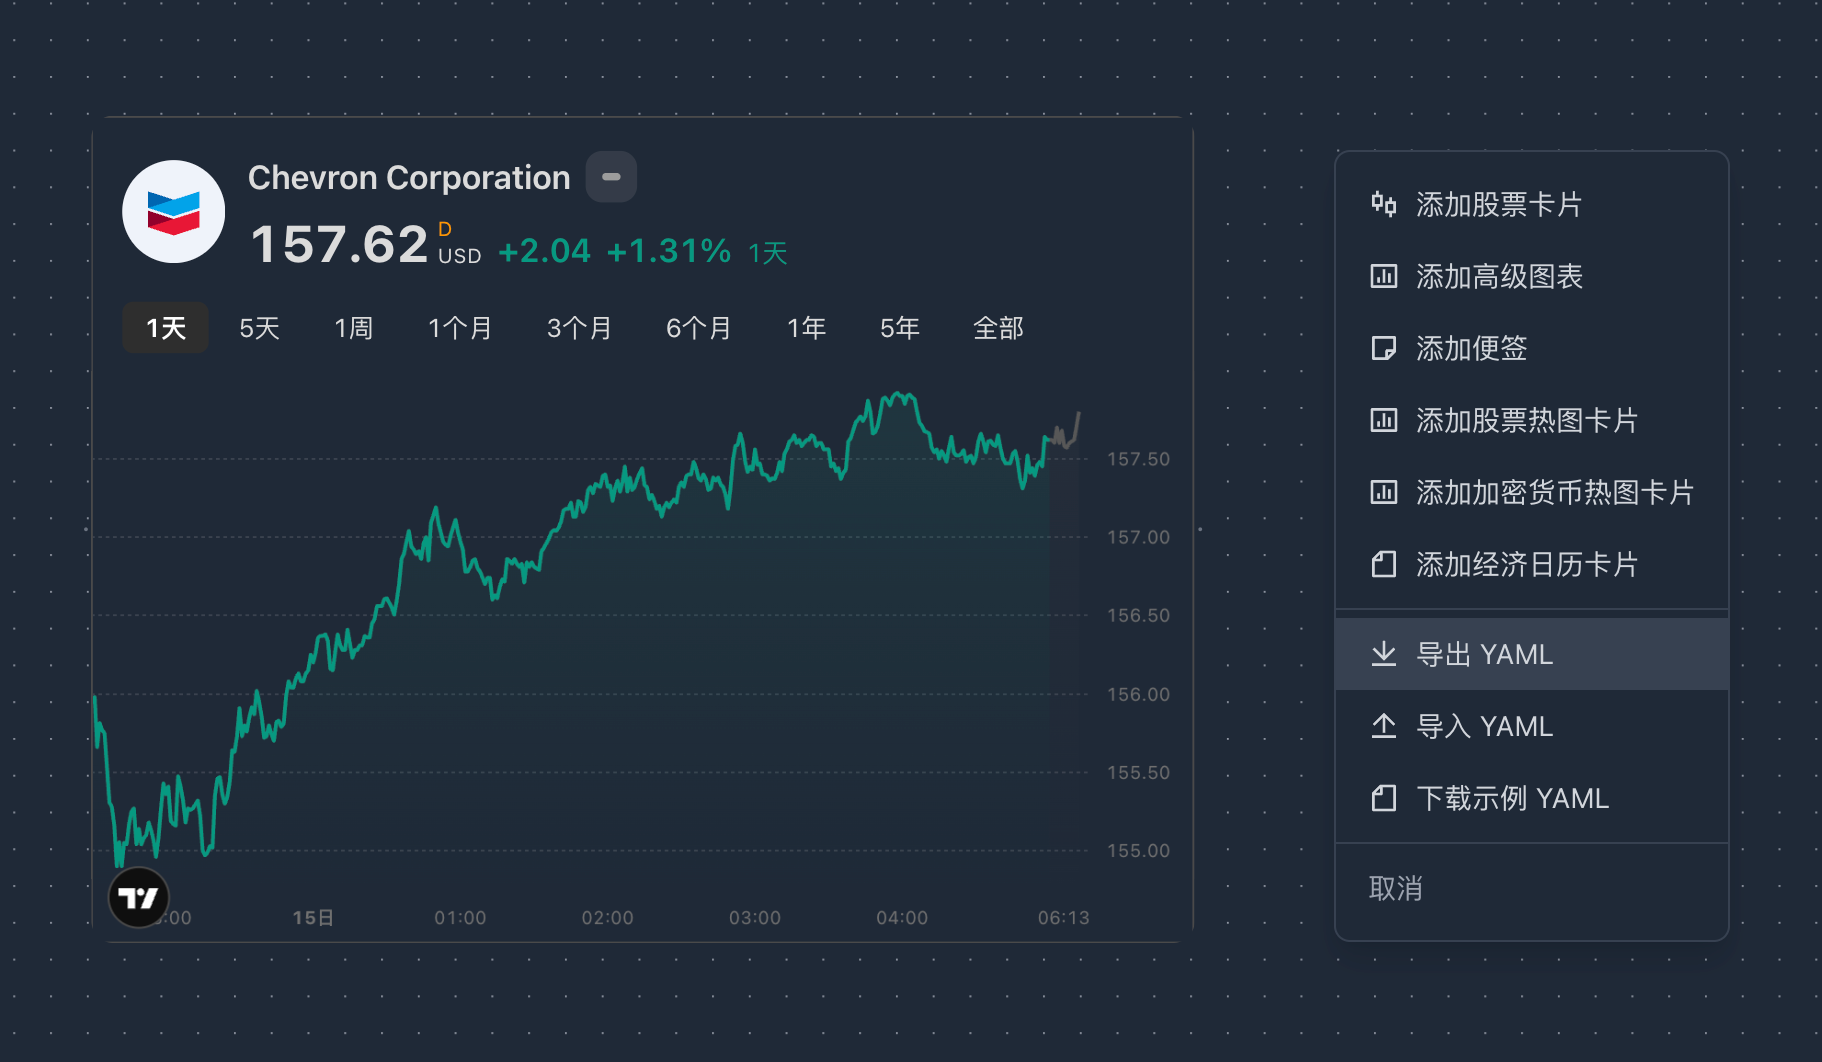Click the 157.62 price value
Image resolution: width=1822 pixels, height=1062 pixels.
click(339, 245)
